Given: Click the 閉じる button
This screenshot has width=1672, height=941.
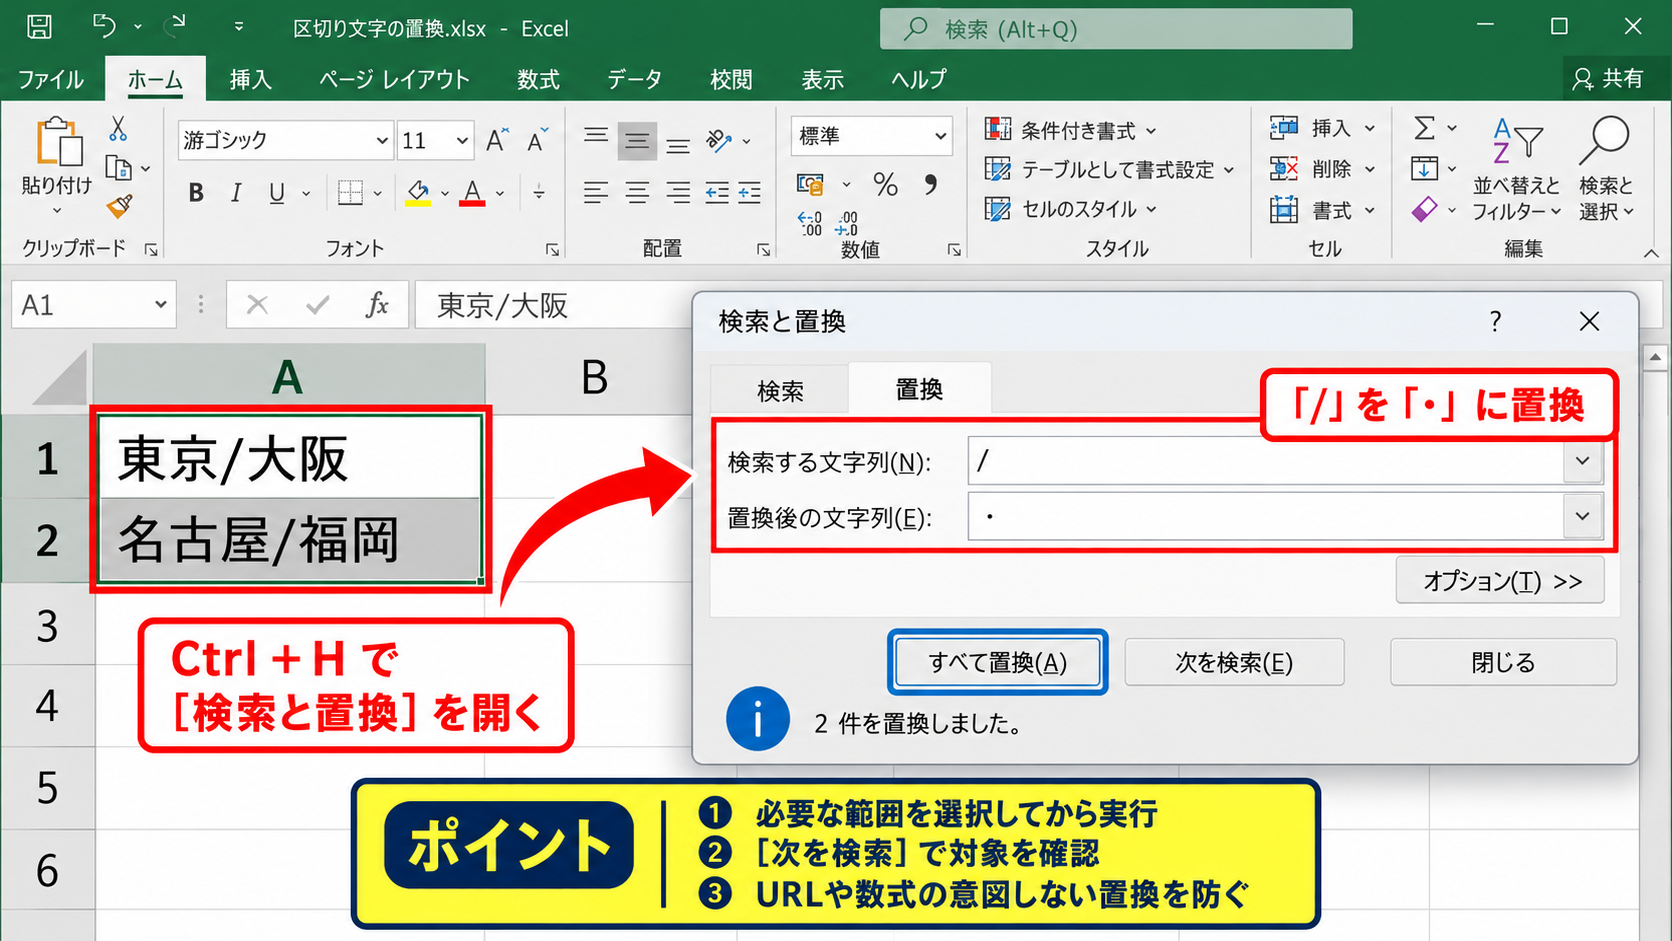Looking at the screenshot, I should (x=1503, y=662).
